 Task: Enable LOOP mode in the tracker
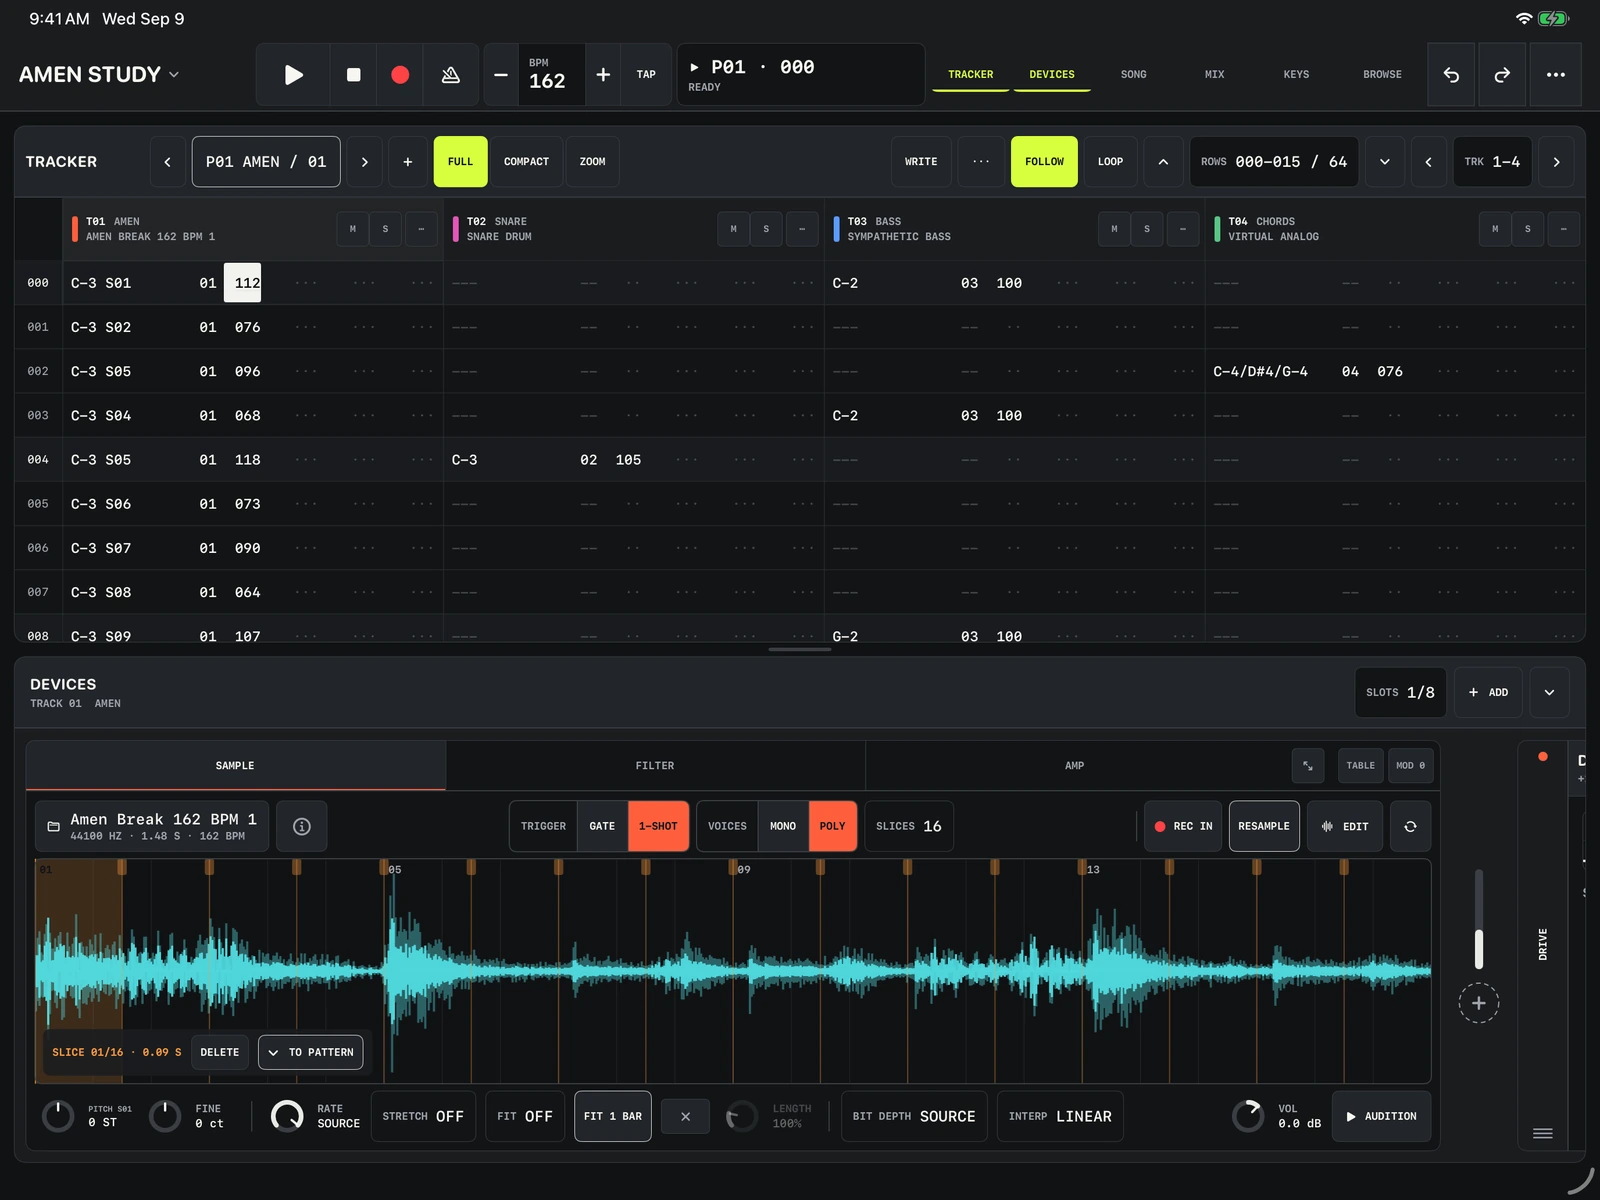click(1110, 162)
